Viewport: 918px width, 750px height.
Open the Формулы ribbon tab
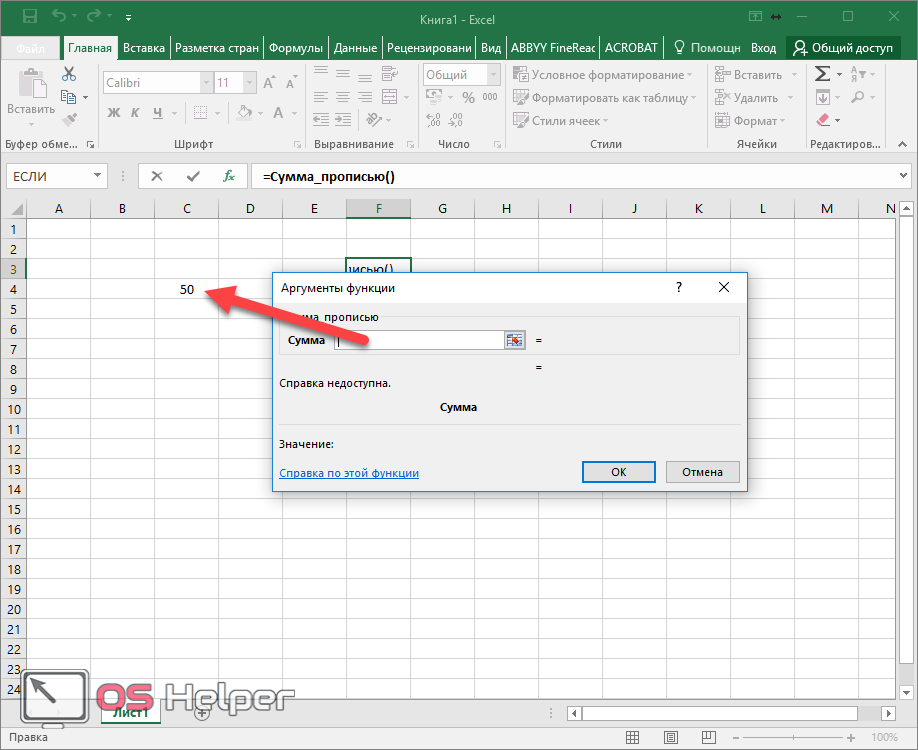click(x=296, y=47)
